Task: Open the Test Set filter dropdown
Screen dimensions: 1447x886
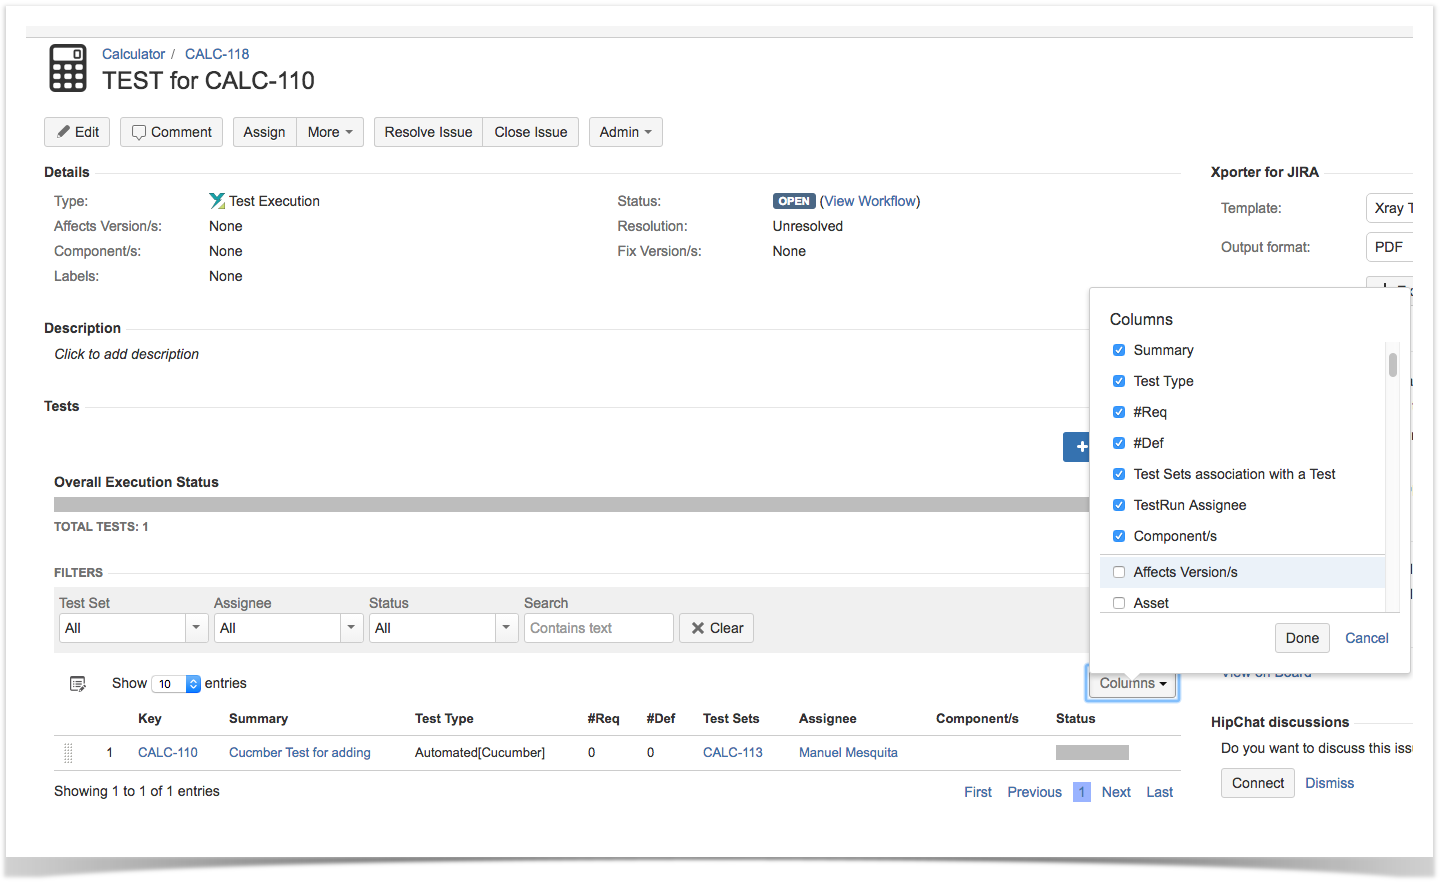Action: coord(133,628)
